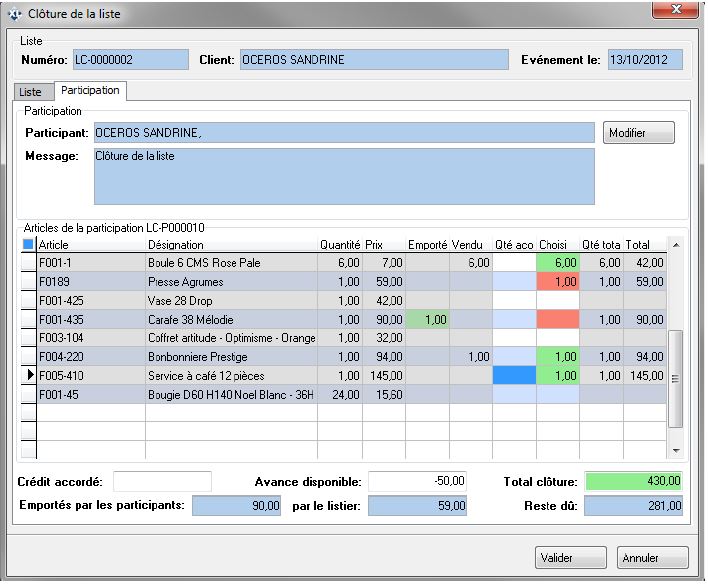Click the grid scrollbar up arrow

click(677, 245)
